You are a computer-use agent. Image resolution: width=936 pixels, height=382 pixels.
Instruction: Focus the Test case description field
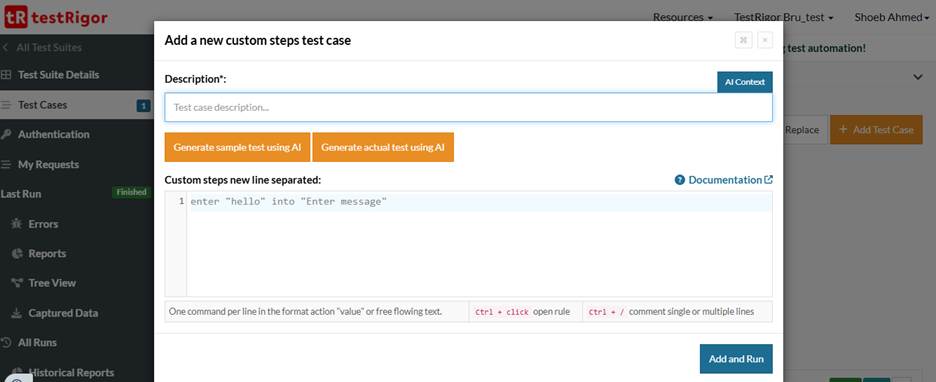(469, 107)
